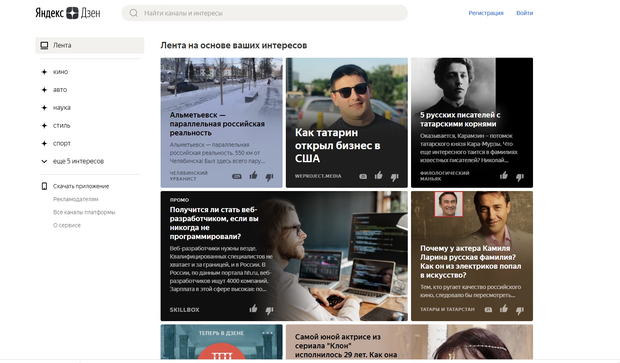Select Лента in the sidebar

90,45
